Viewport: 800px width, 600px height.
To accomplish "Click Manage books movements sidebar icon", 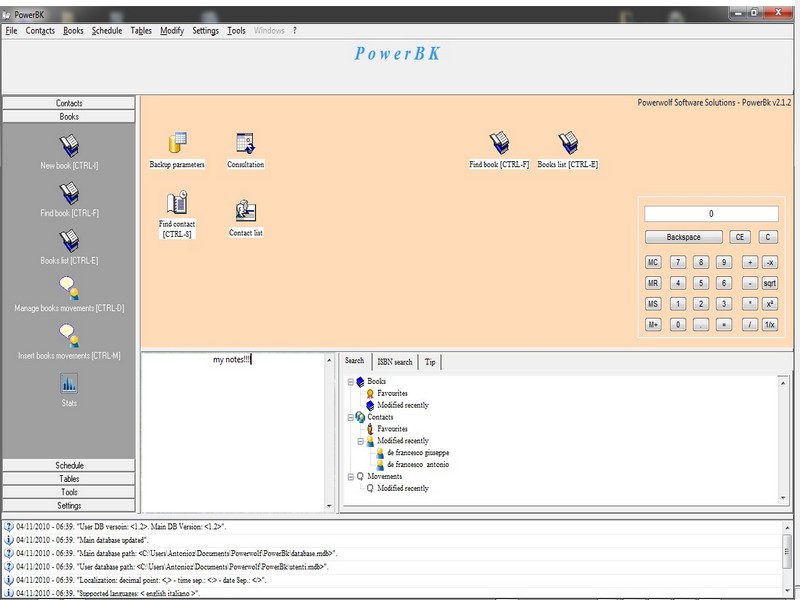I will 69,290.
